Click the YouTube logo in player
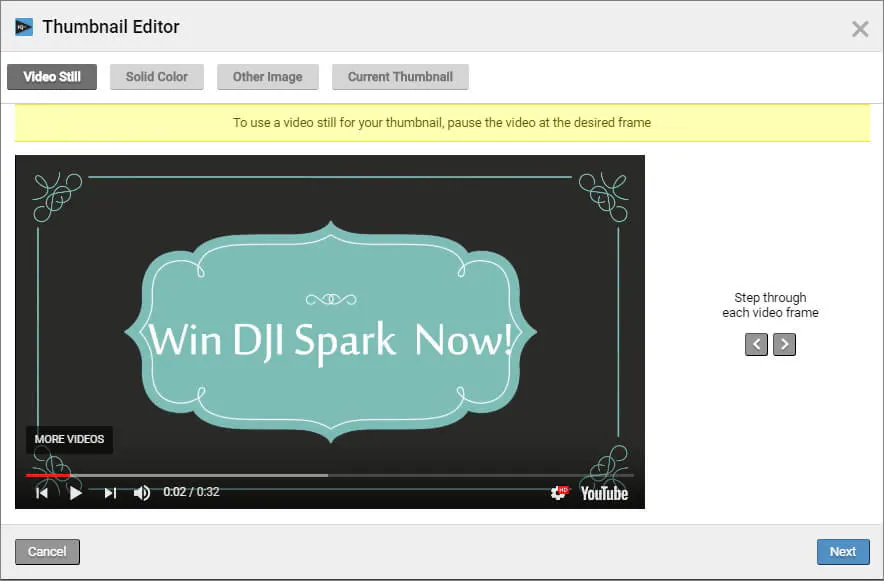884x581 pixels. click(x=604, y=494)
